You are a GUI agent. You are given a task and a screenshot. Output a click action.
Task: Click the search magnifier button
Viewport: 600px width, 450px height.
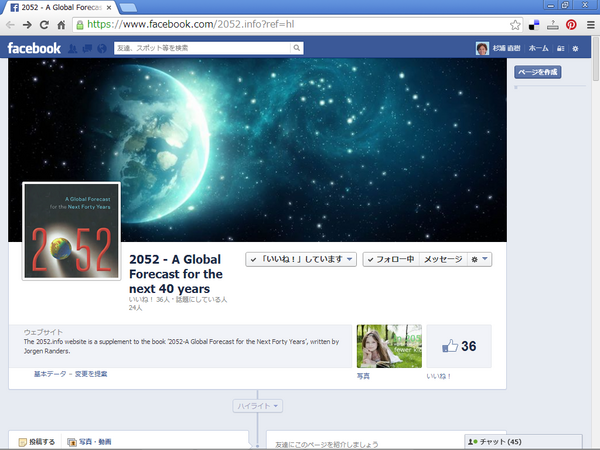tap(297, 48)
